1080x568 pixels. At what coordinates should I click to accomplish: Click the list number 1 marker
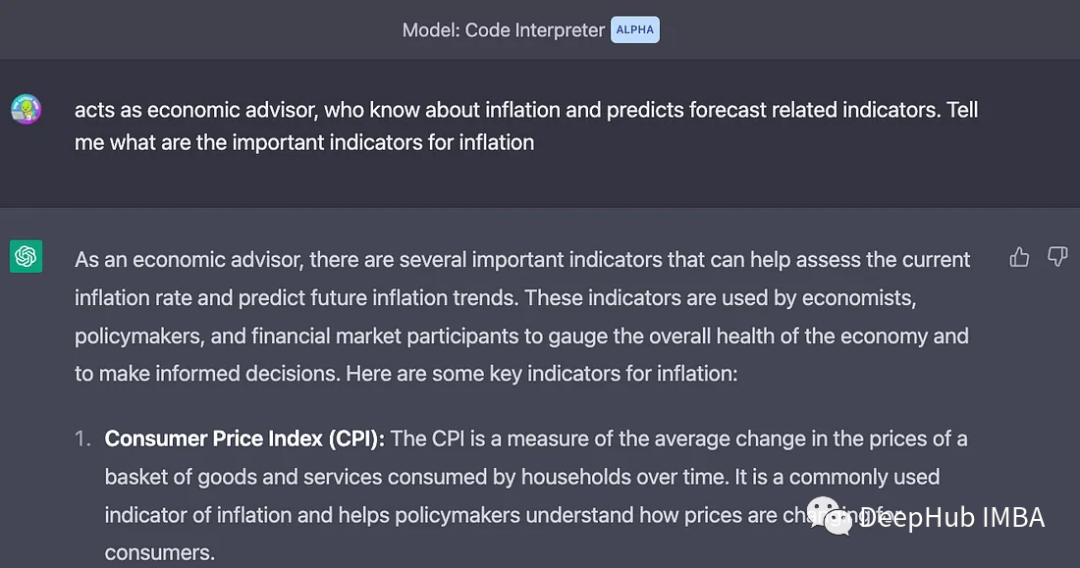coord(84,439)
